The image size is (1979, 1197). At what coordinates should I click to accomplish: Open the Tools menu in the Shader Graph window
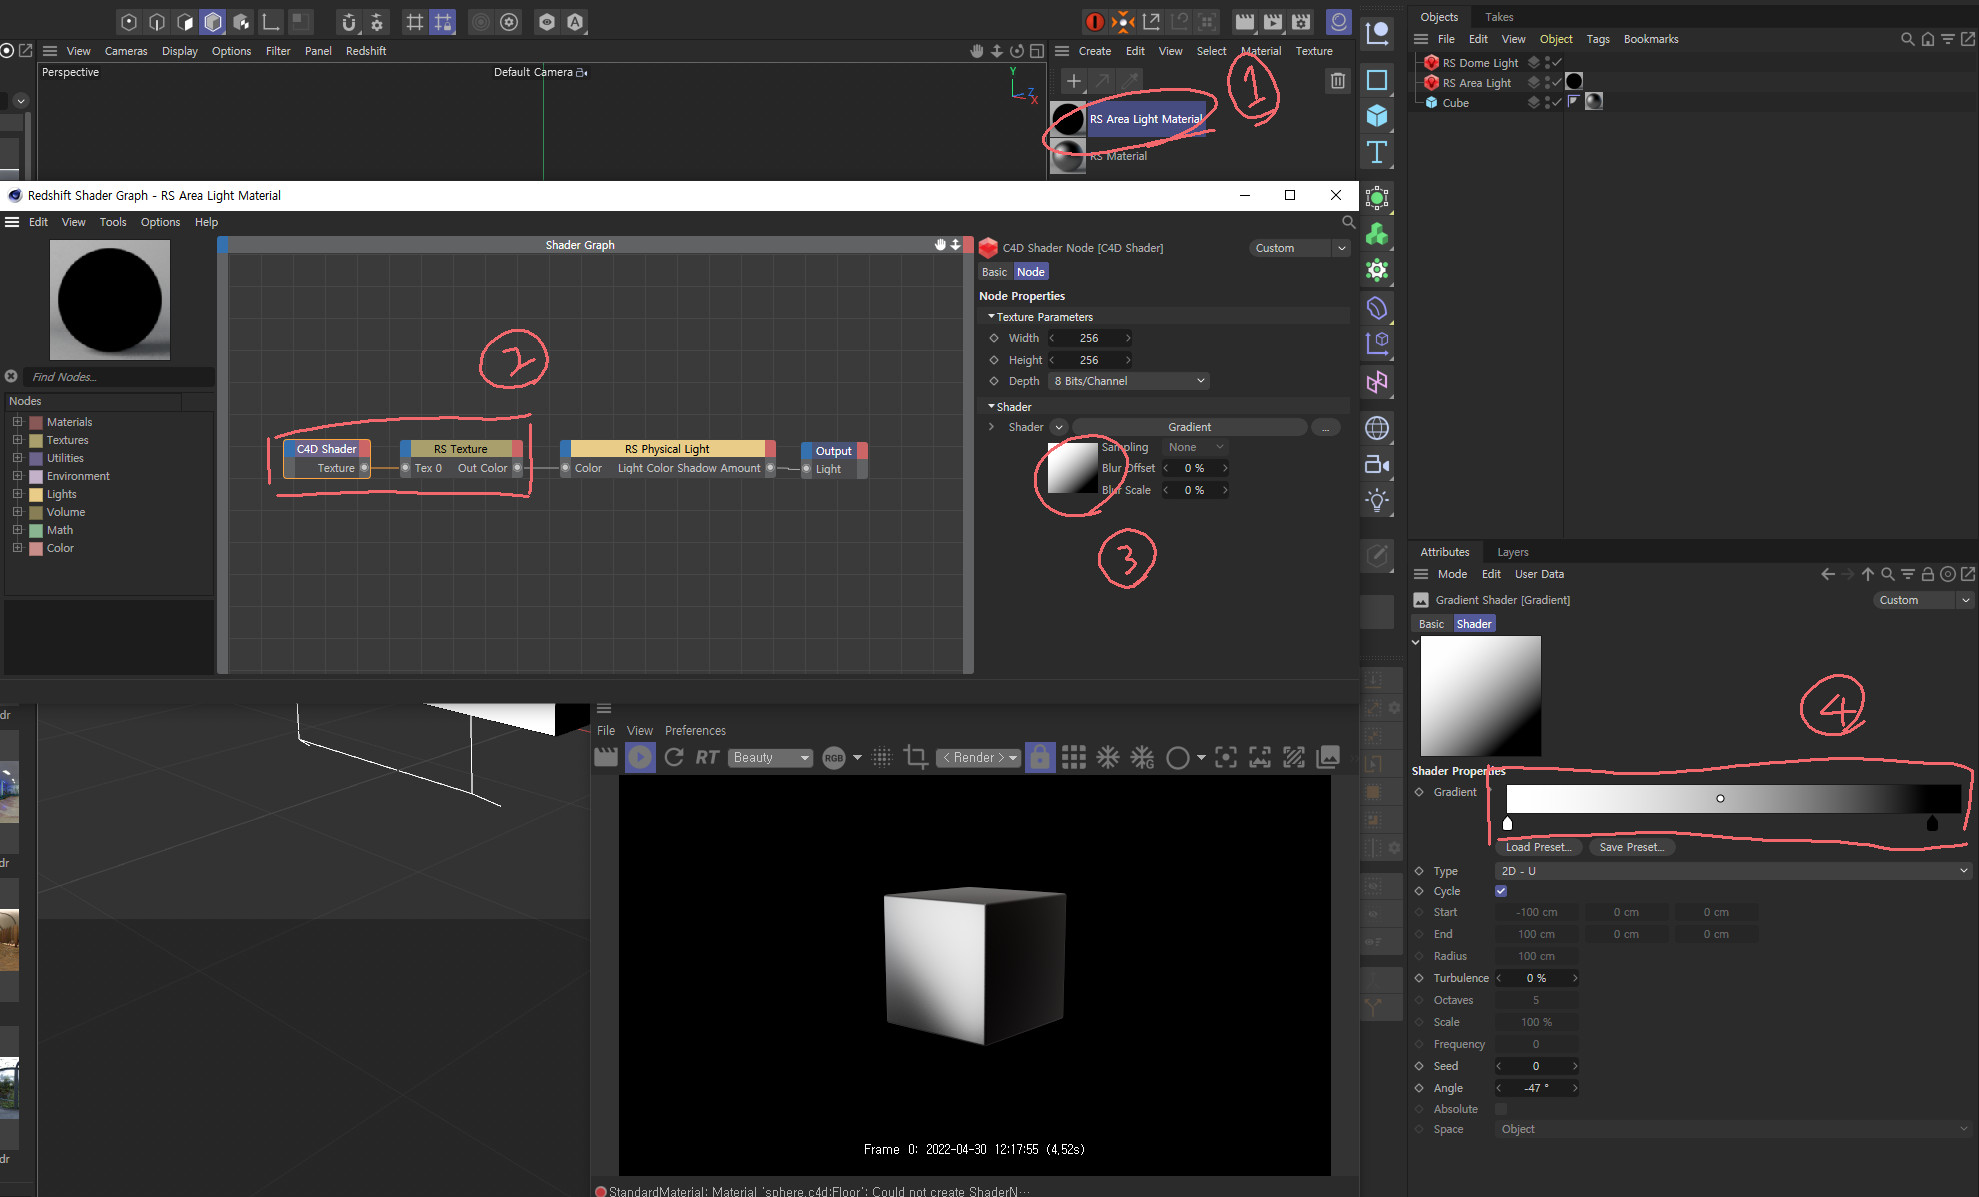click(112, 222)
